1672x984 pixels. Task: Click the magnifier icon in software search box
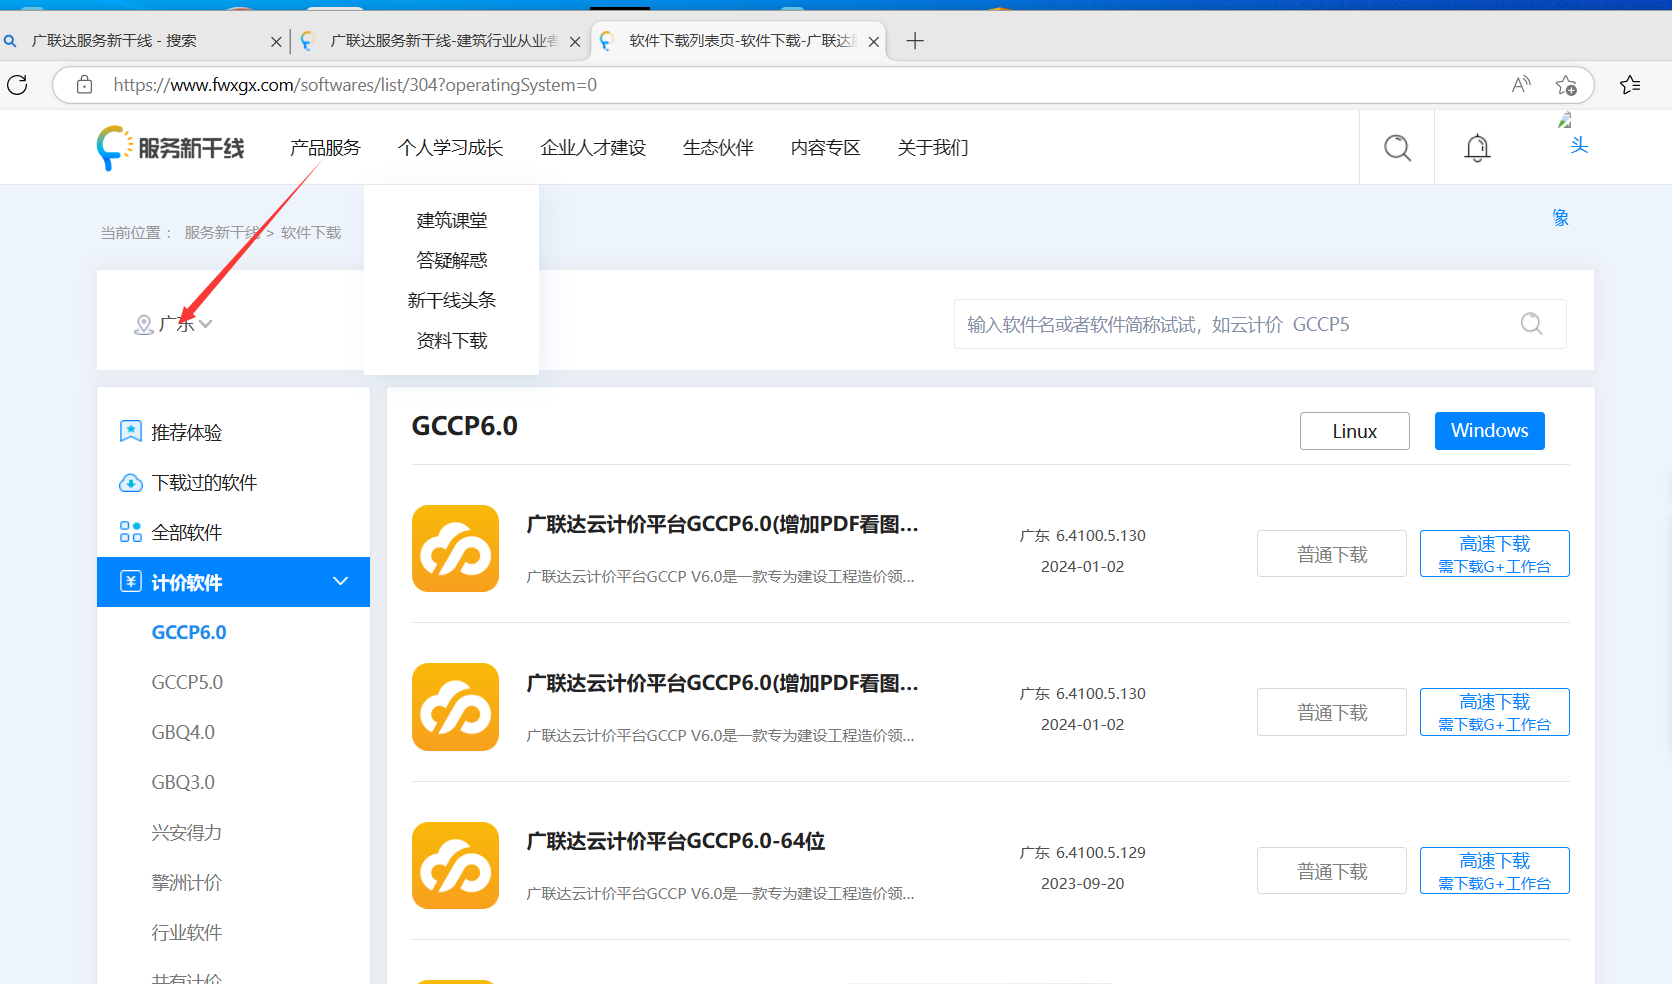(1531, 324)
